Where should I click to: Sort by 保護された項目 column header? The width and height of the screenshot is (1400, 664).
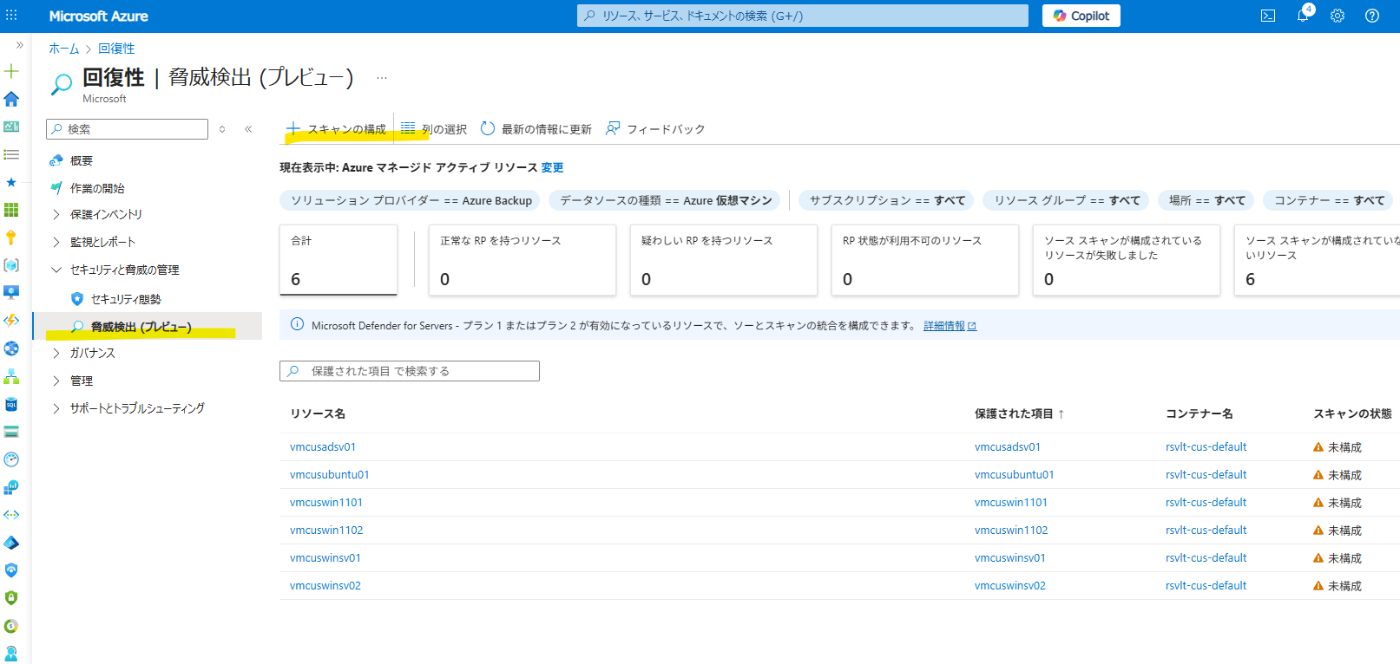point(1019,414)
